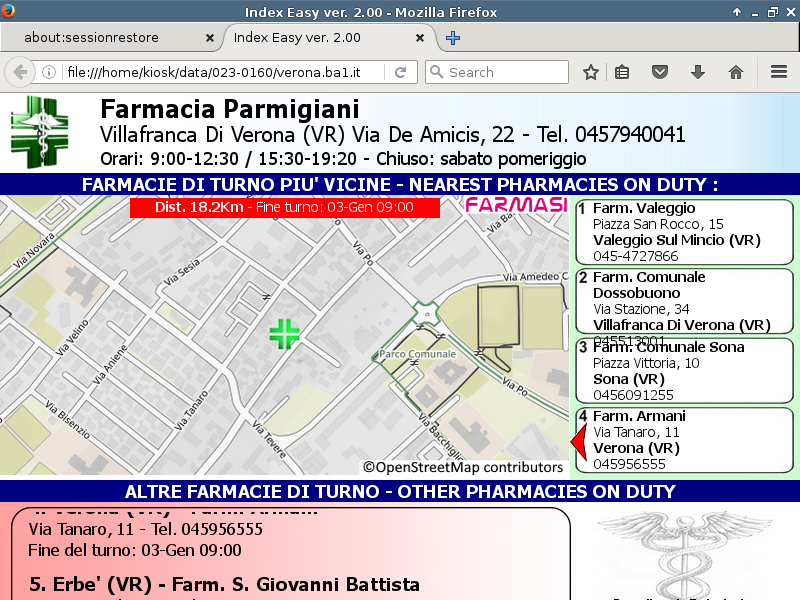Image resolution: width=800 pixels, height=600 pixels.
Task: Show bookmarks list icon in toolbar
Action: [622, 72]
